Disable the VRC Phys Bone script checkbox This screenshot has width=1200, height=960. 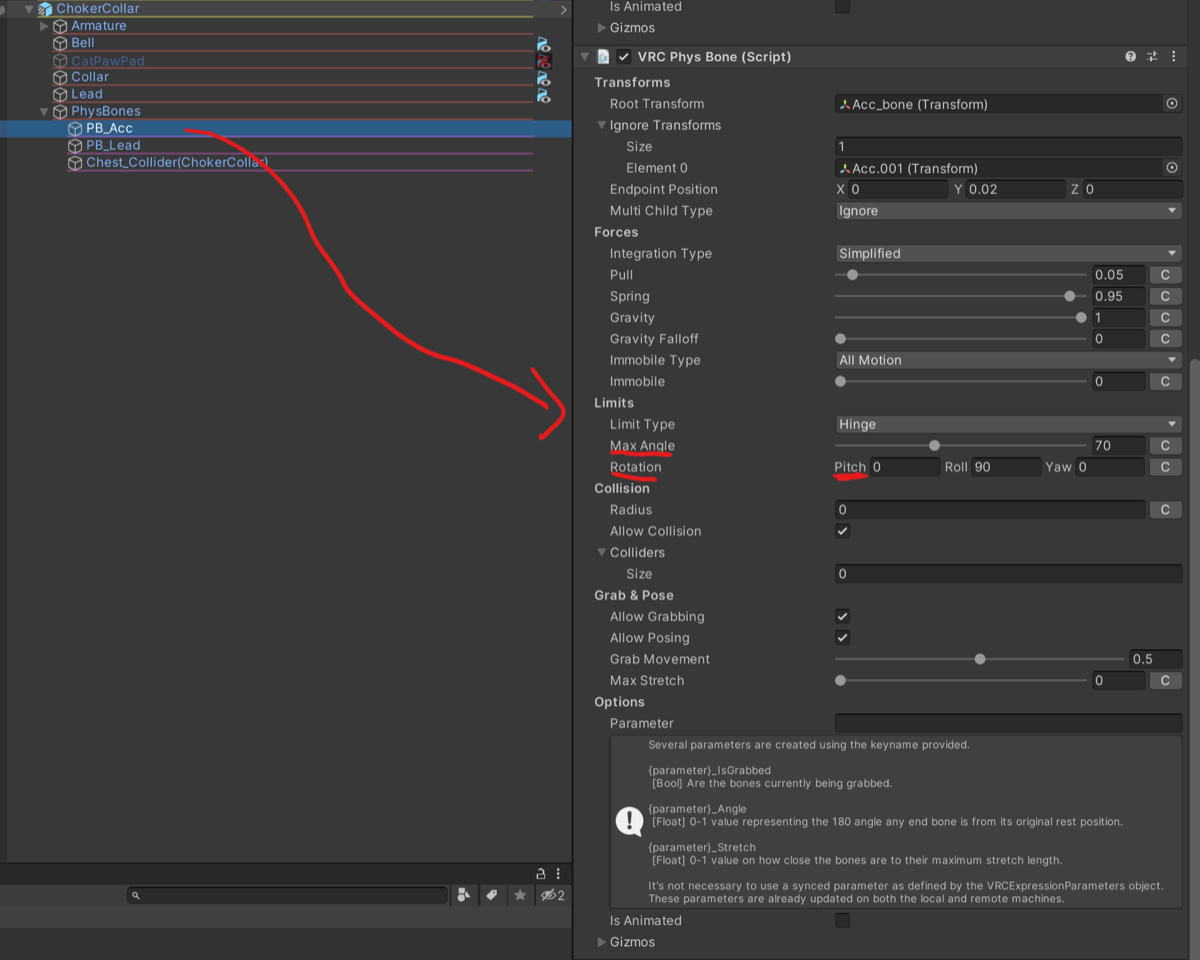tap(624, 57)
